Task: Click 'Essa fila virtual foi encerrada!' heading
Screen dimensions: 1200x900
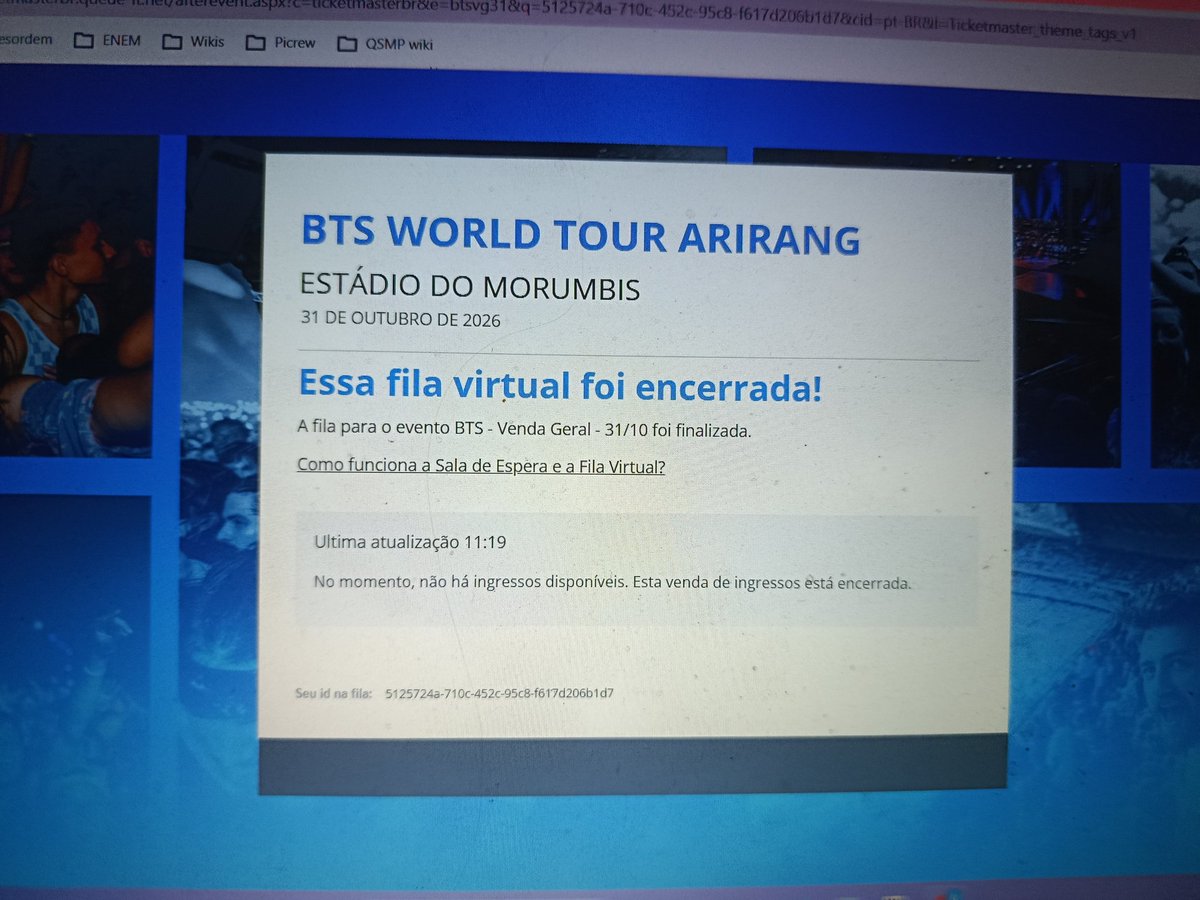Action: click(x=560, y=386)
